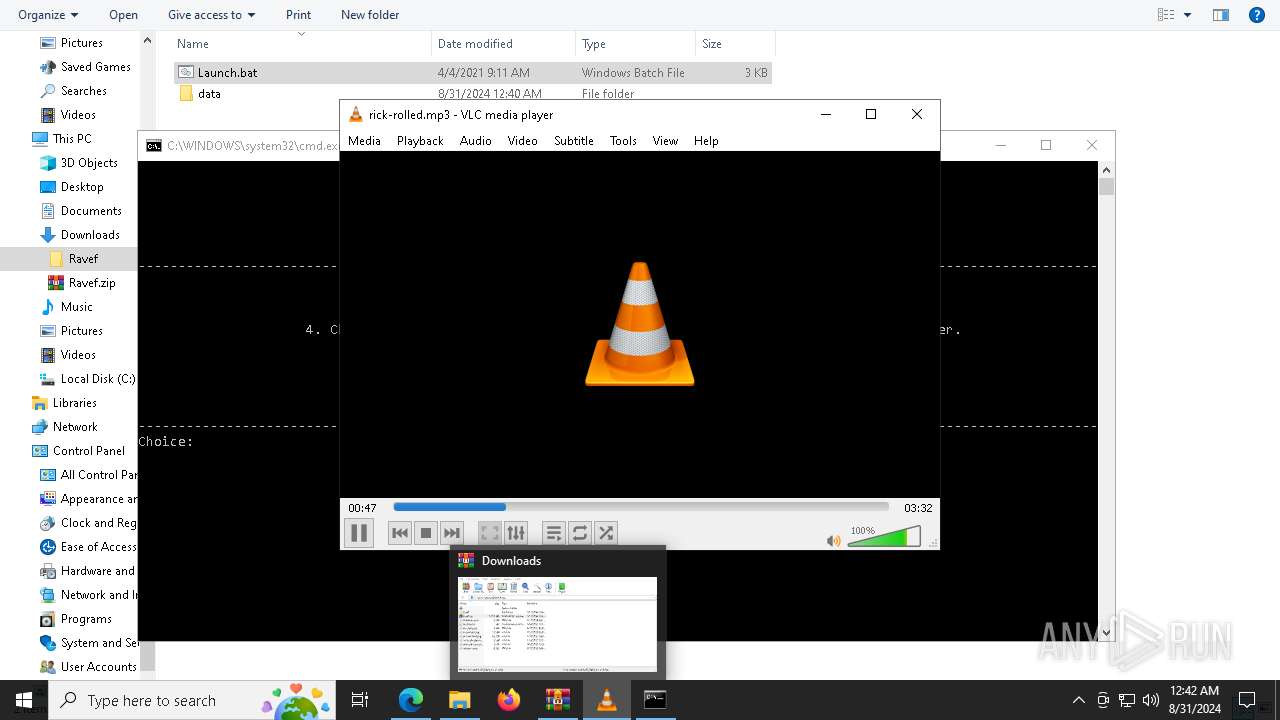
Task: Open Tools menu in VLC
Action: (x=623, y=141)
